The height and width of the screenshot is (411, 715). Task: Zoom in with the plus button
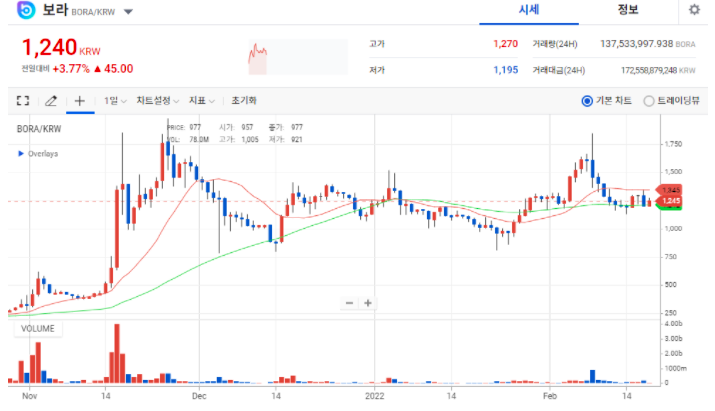pos(368,303)
